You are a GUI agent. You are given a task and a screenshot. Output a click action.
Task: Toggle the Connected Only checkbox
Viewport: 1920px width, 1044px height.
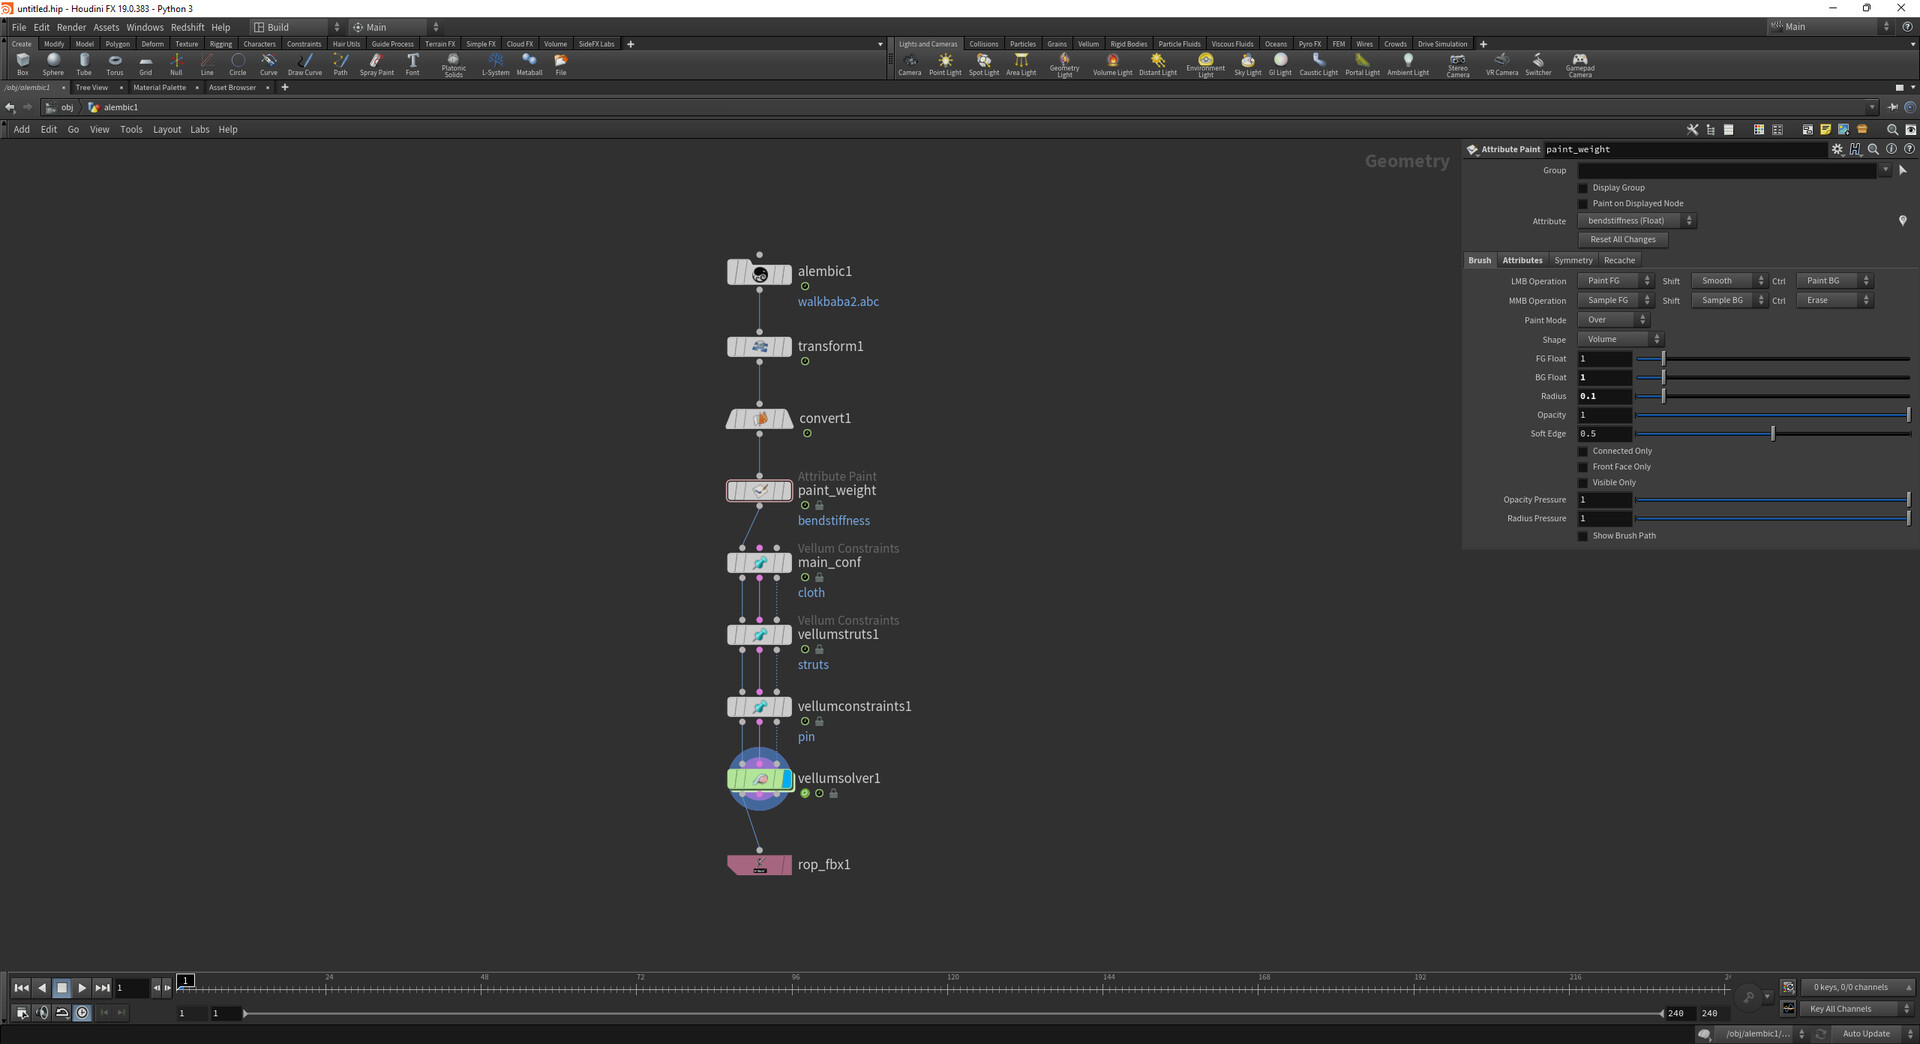(1583, 451)
